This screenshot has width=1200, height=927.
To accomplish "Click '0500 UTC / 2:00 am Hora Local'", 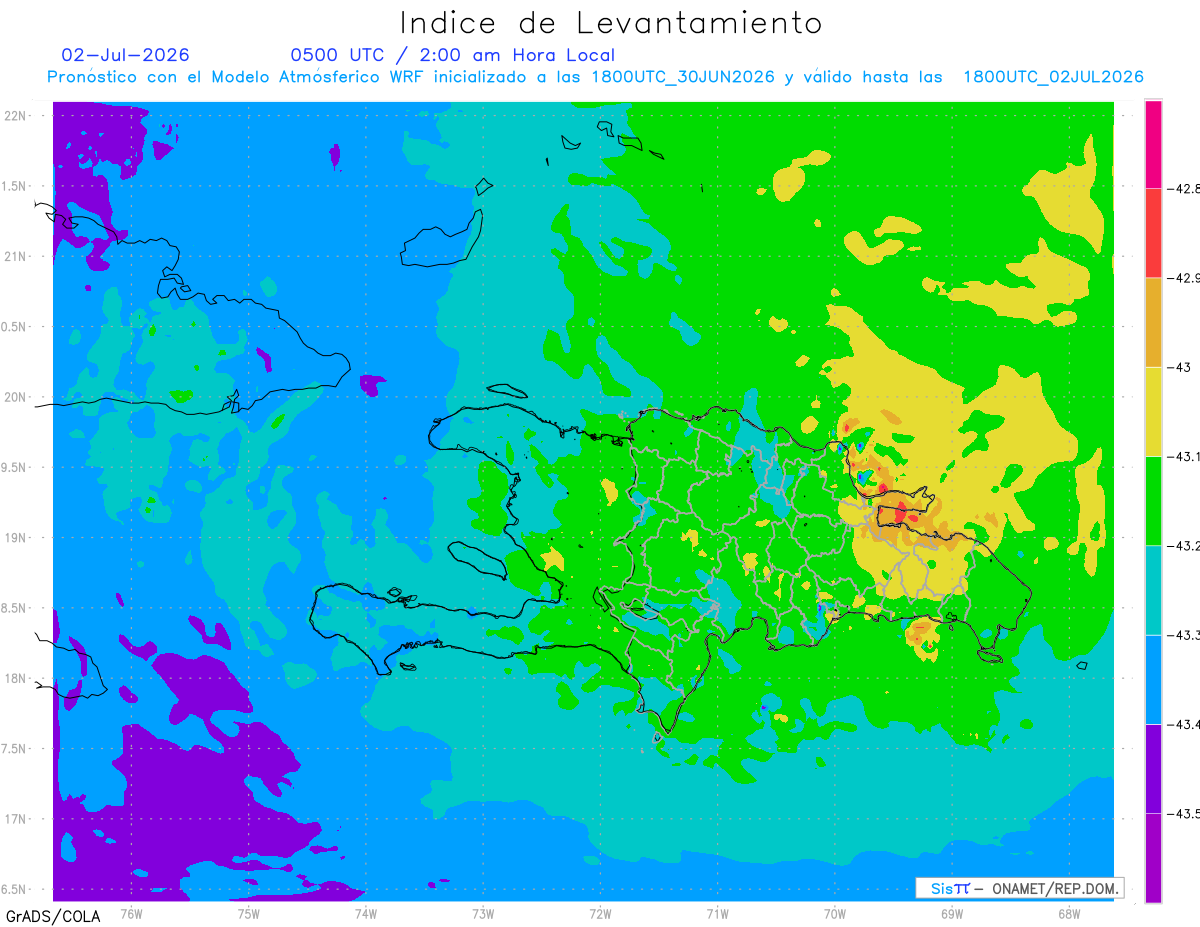I will (453, 55).
